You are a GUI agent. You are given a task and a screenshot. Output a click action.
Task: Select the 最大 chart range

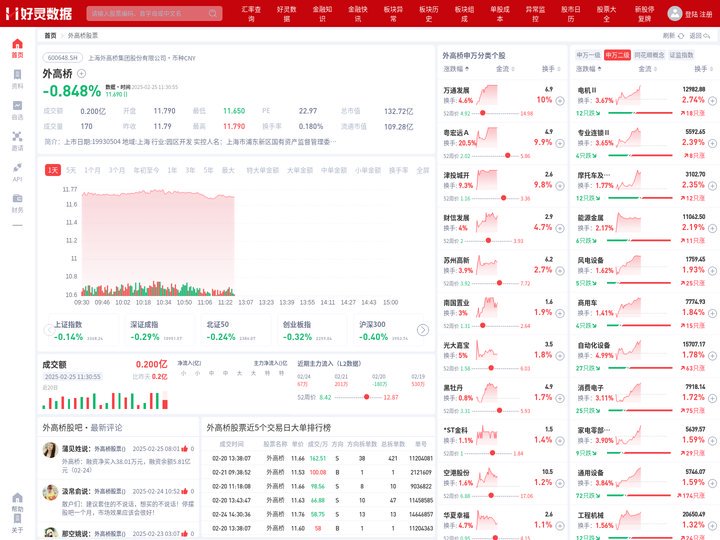click(x=228, y=170)
